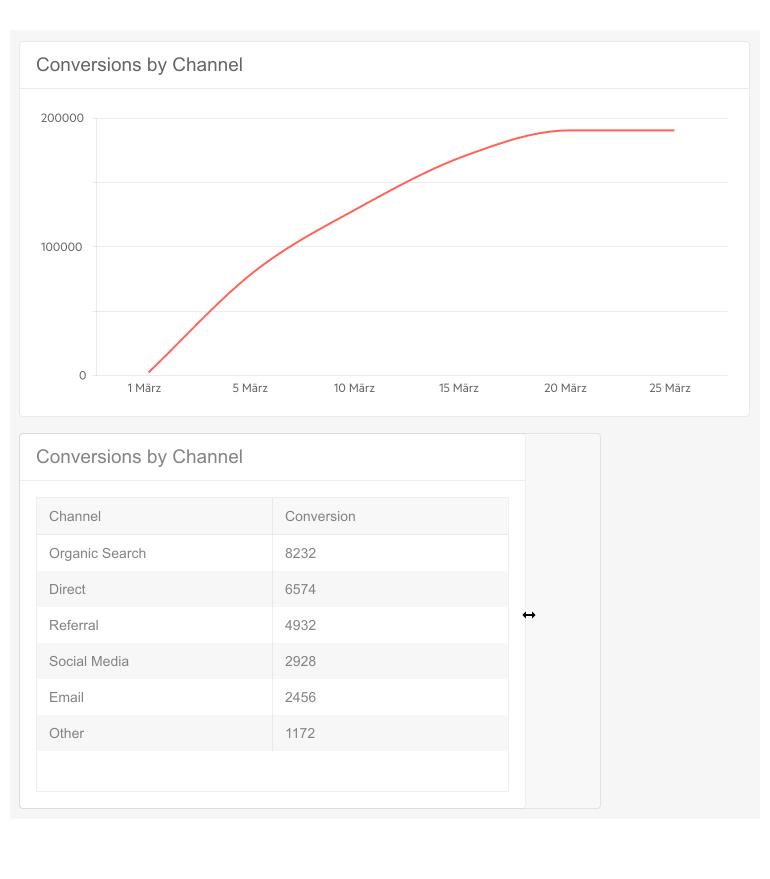Screen dimensions: 770x879
Task: Click the 8232 conversion value
Action: [x=300, y=553]
